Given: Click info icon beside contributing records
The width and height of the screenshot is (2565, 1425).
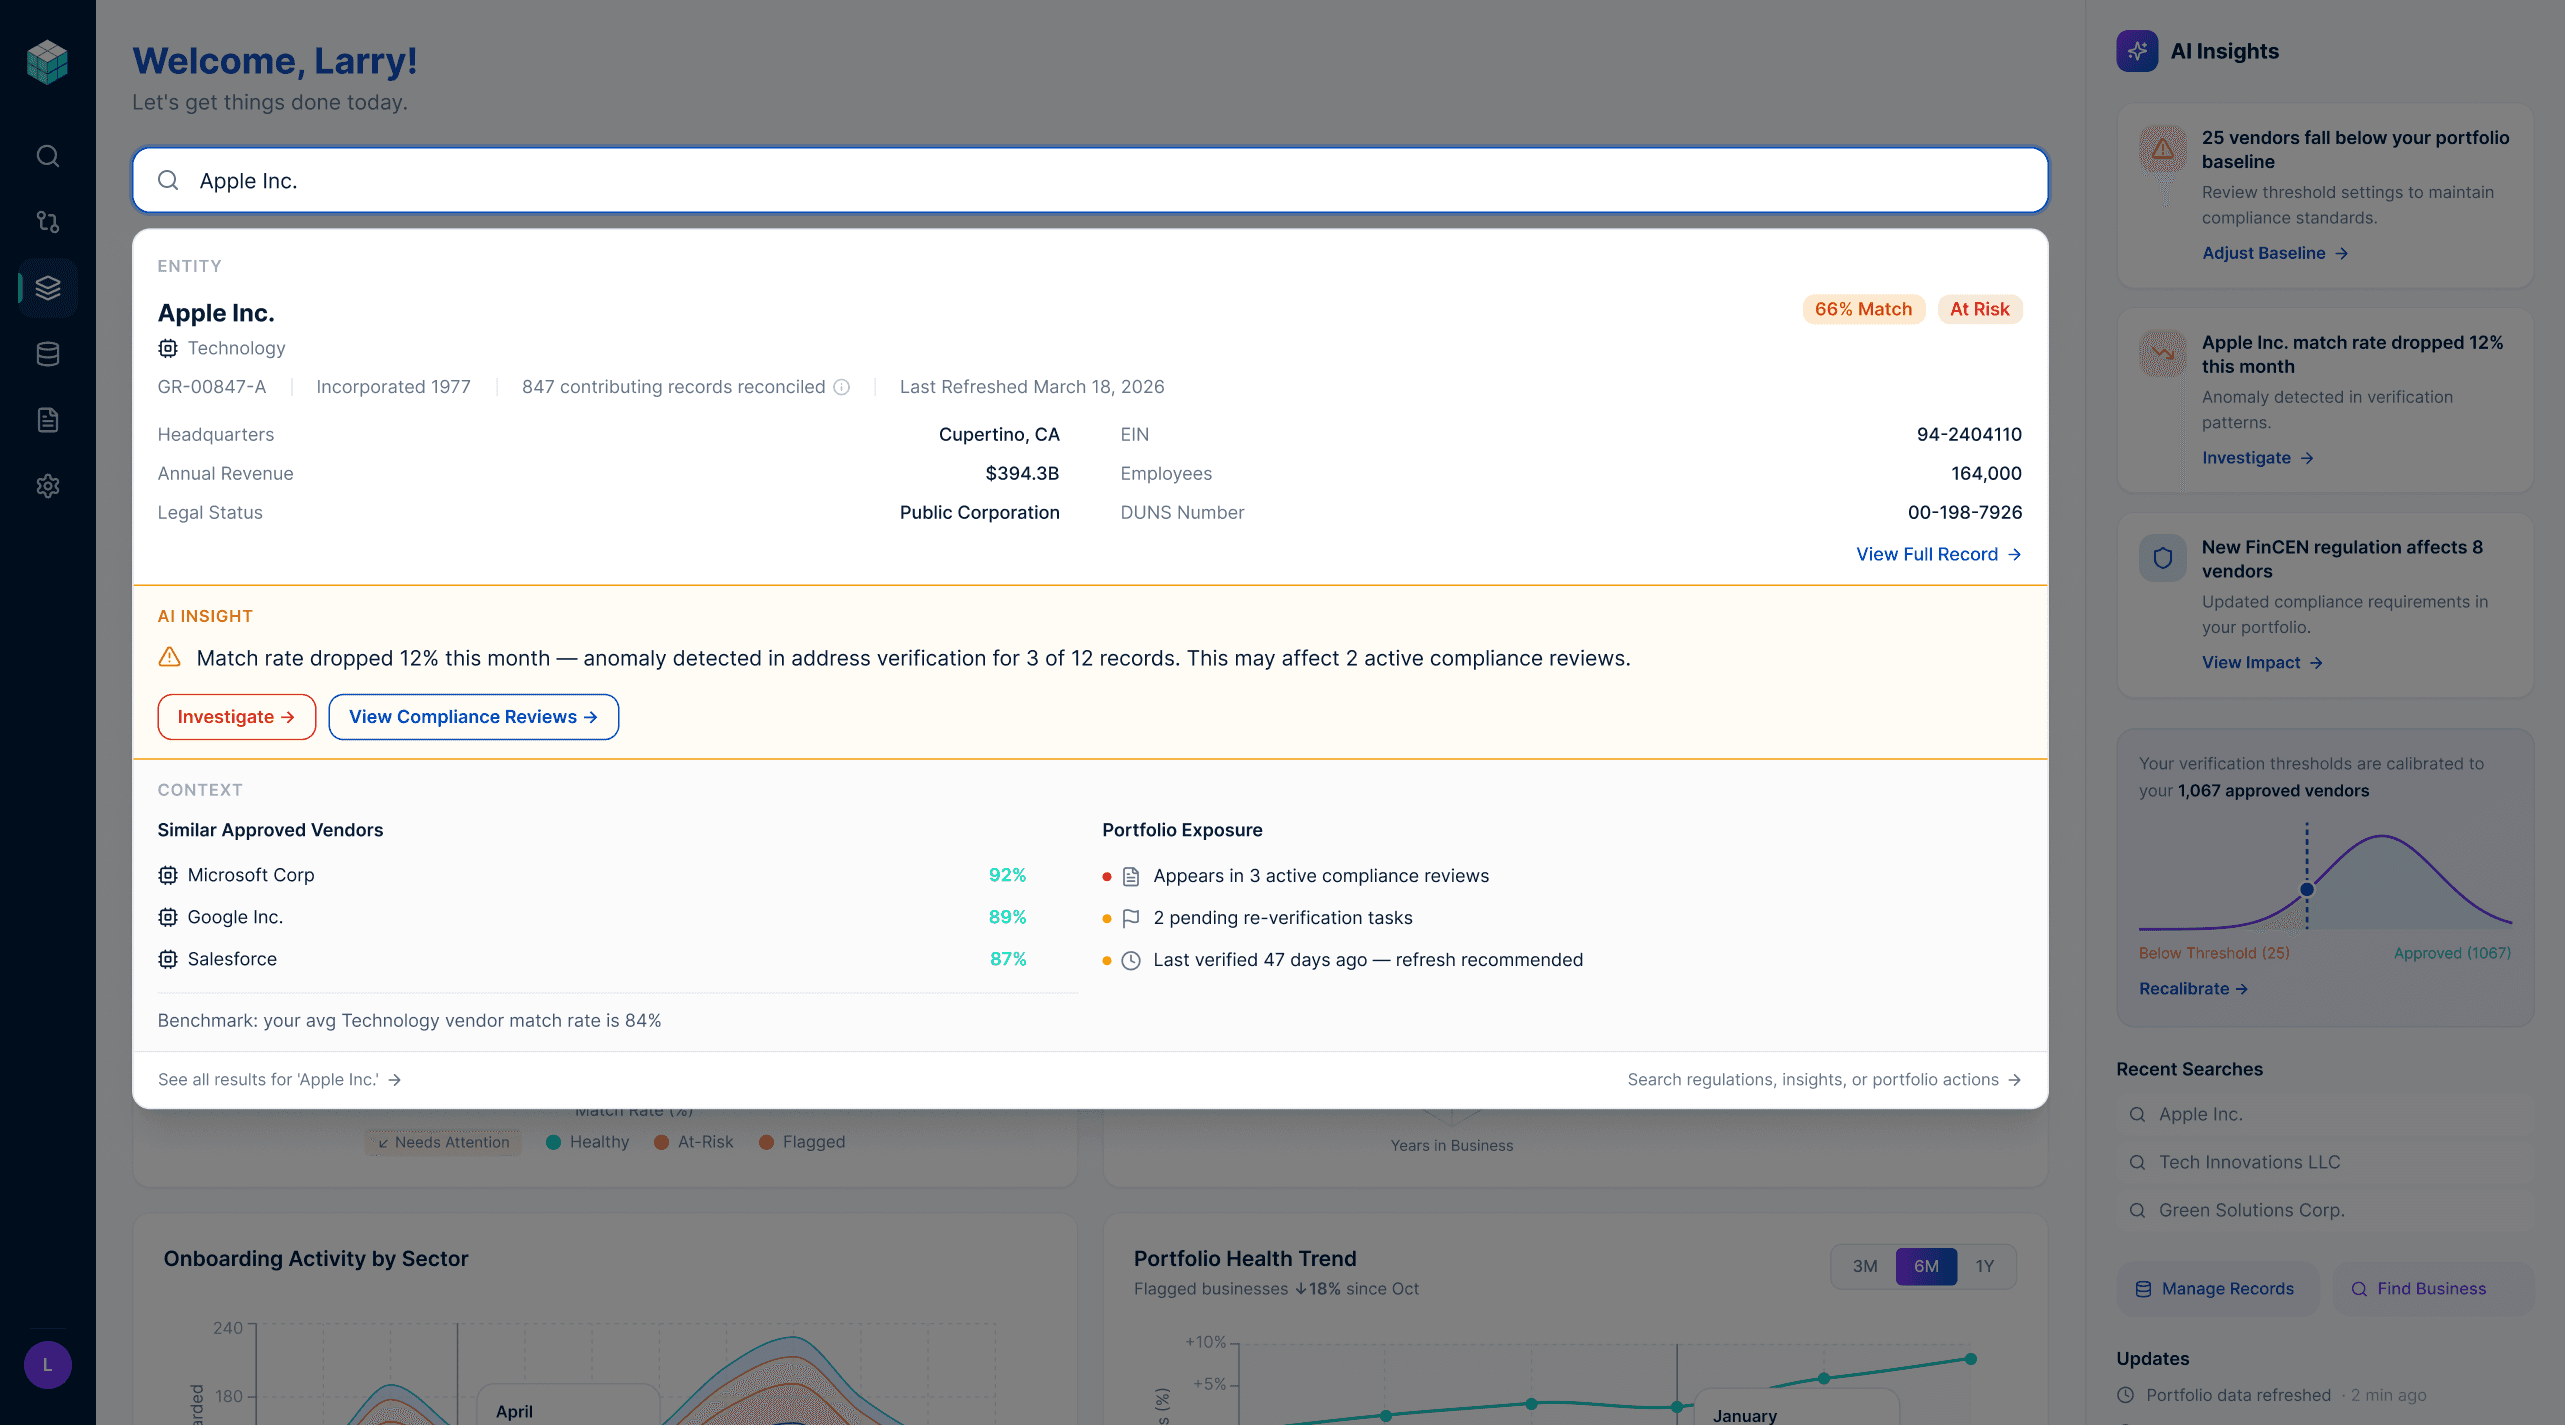Looking at the screenshot, I should [842, 387].
